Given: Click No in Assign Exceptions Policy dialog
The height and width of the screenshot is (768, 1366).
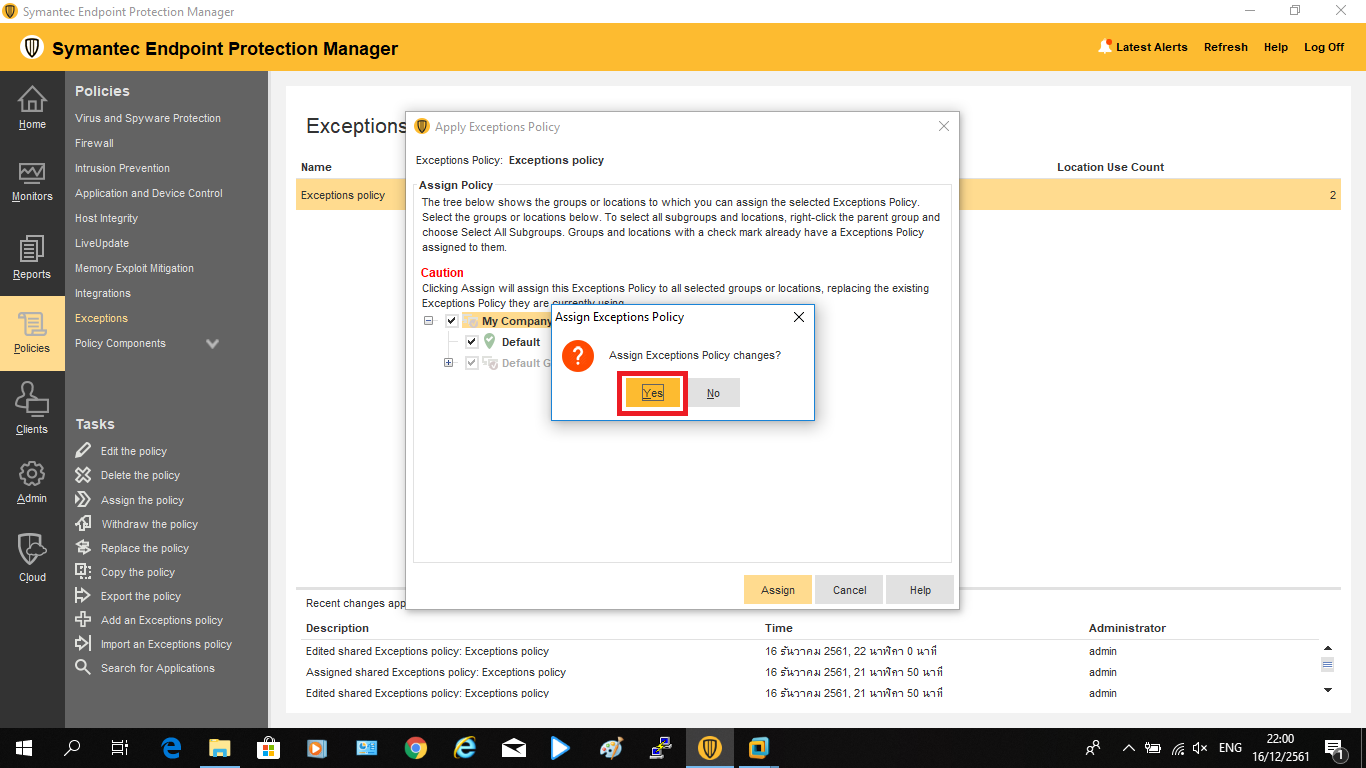Looking at the screenshot, I should [713, 393].
